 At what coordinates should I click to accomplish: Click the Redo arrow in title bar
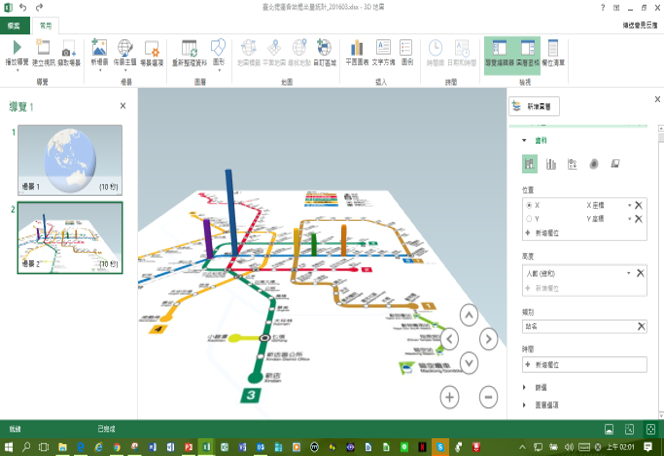[x=39, y=7]
